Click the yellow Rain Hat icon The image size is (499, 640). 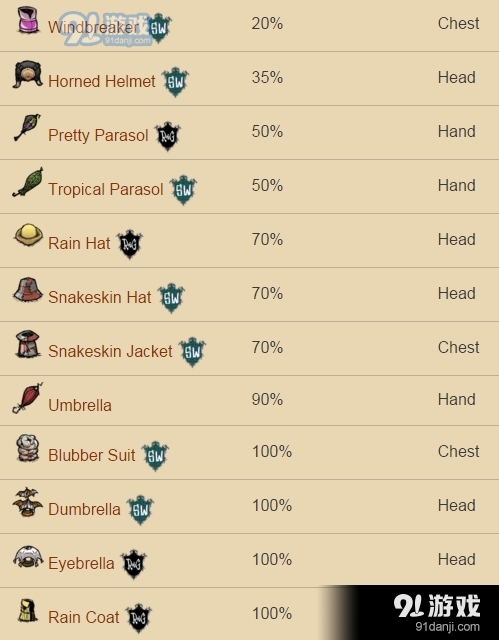28,235
